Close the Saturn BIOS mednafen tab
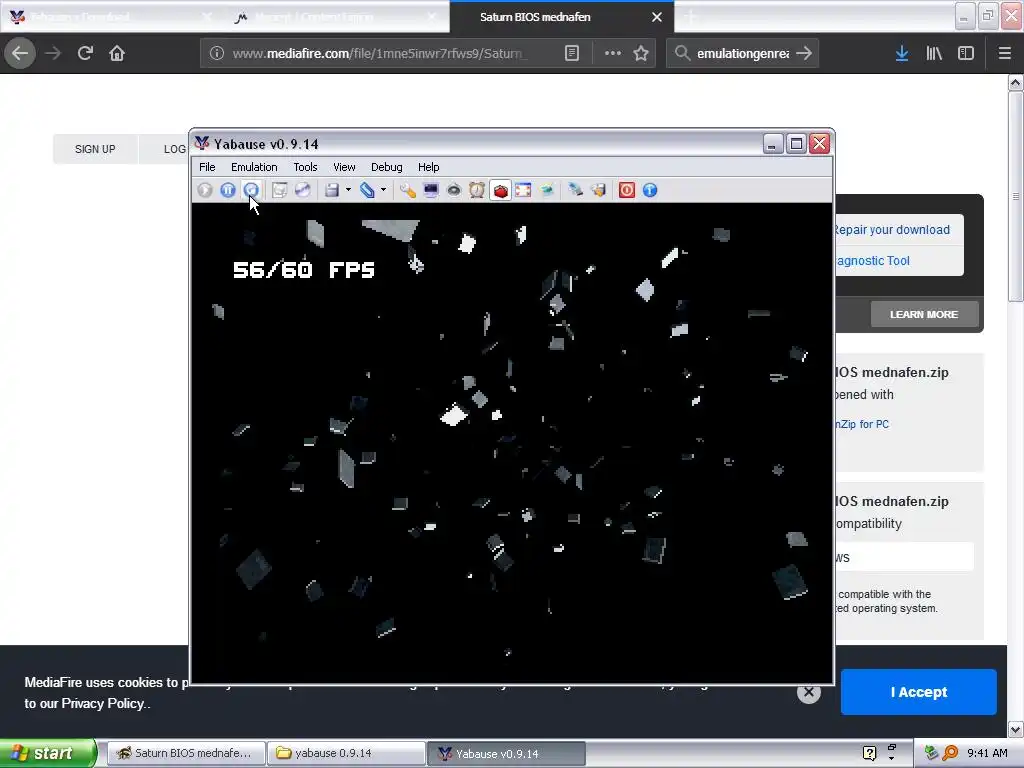The width and height of the screenshot is (1024, 768). tap(657, 17)
